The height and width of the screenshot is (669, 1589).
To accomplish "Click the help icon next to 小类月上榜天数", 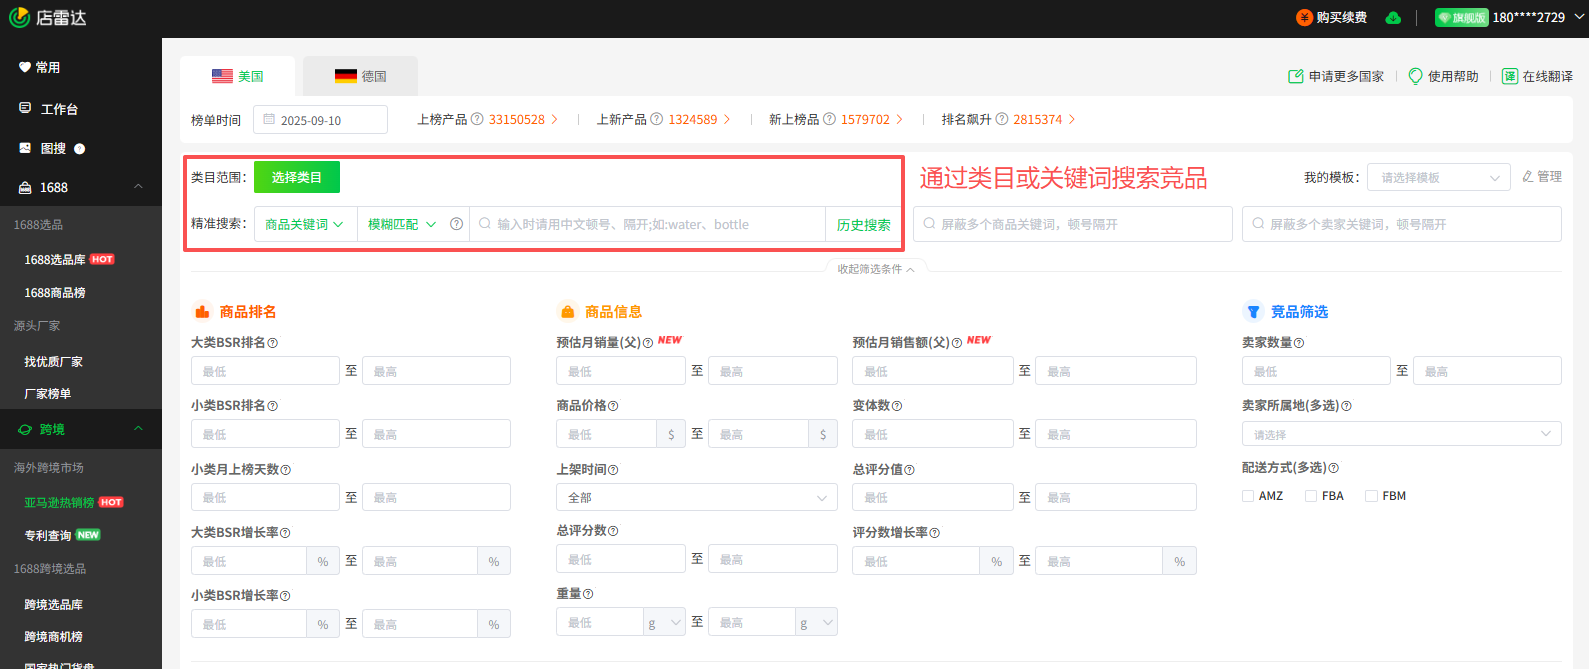I will (286, 470).
